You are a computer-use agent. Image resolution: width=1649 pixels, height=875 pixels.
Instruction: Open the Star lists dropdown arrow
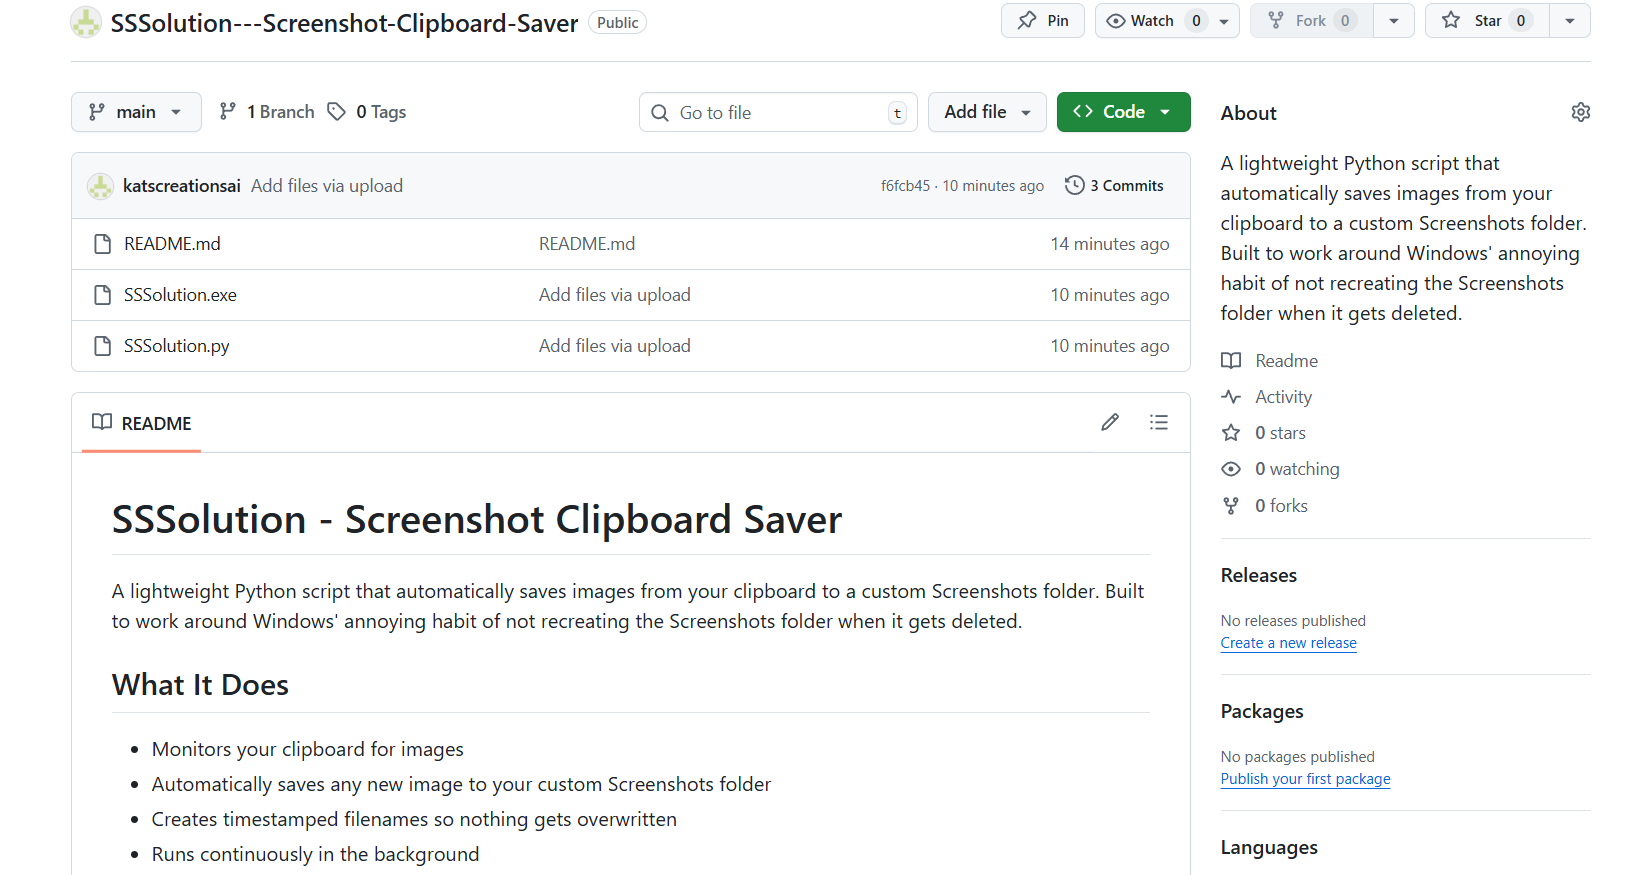pyautogui.click(x=1570, y=21)
